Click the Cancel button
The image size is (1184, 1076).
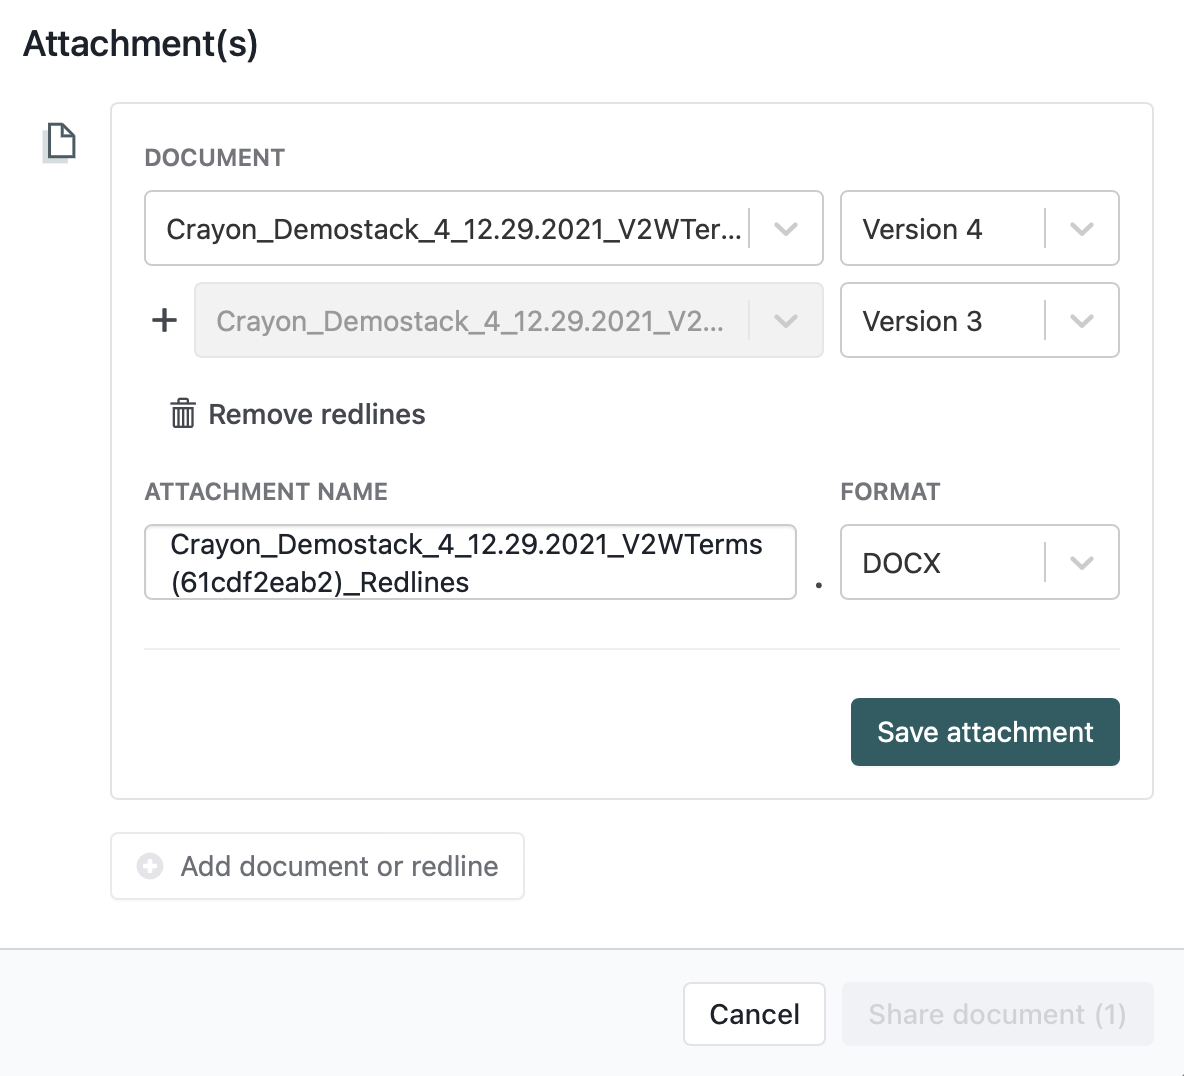click(x=754, y=1014)
